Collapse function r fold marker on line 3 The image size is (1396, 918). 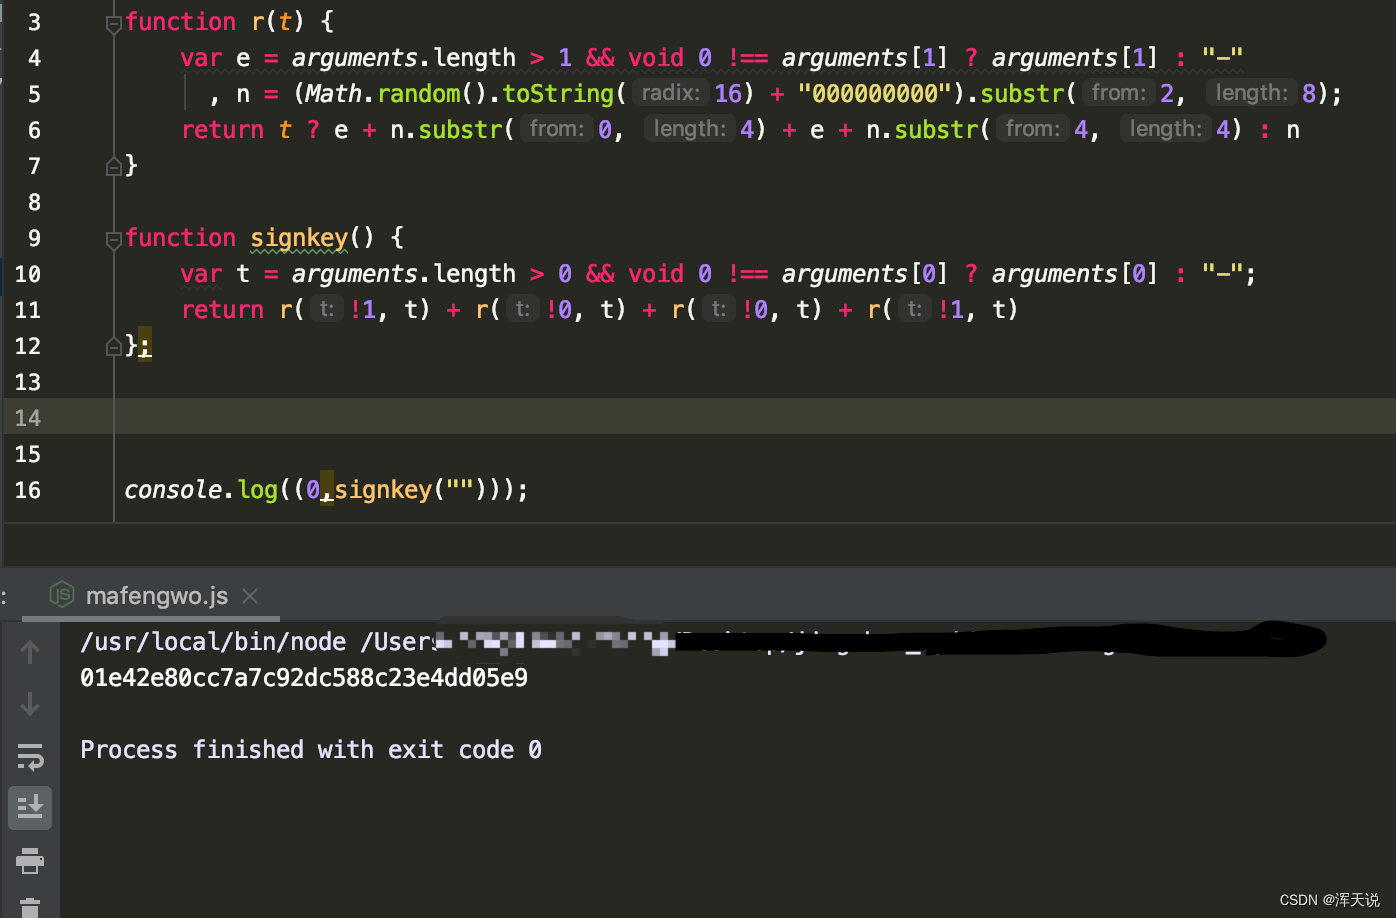[113, 23]
